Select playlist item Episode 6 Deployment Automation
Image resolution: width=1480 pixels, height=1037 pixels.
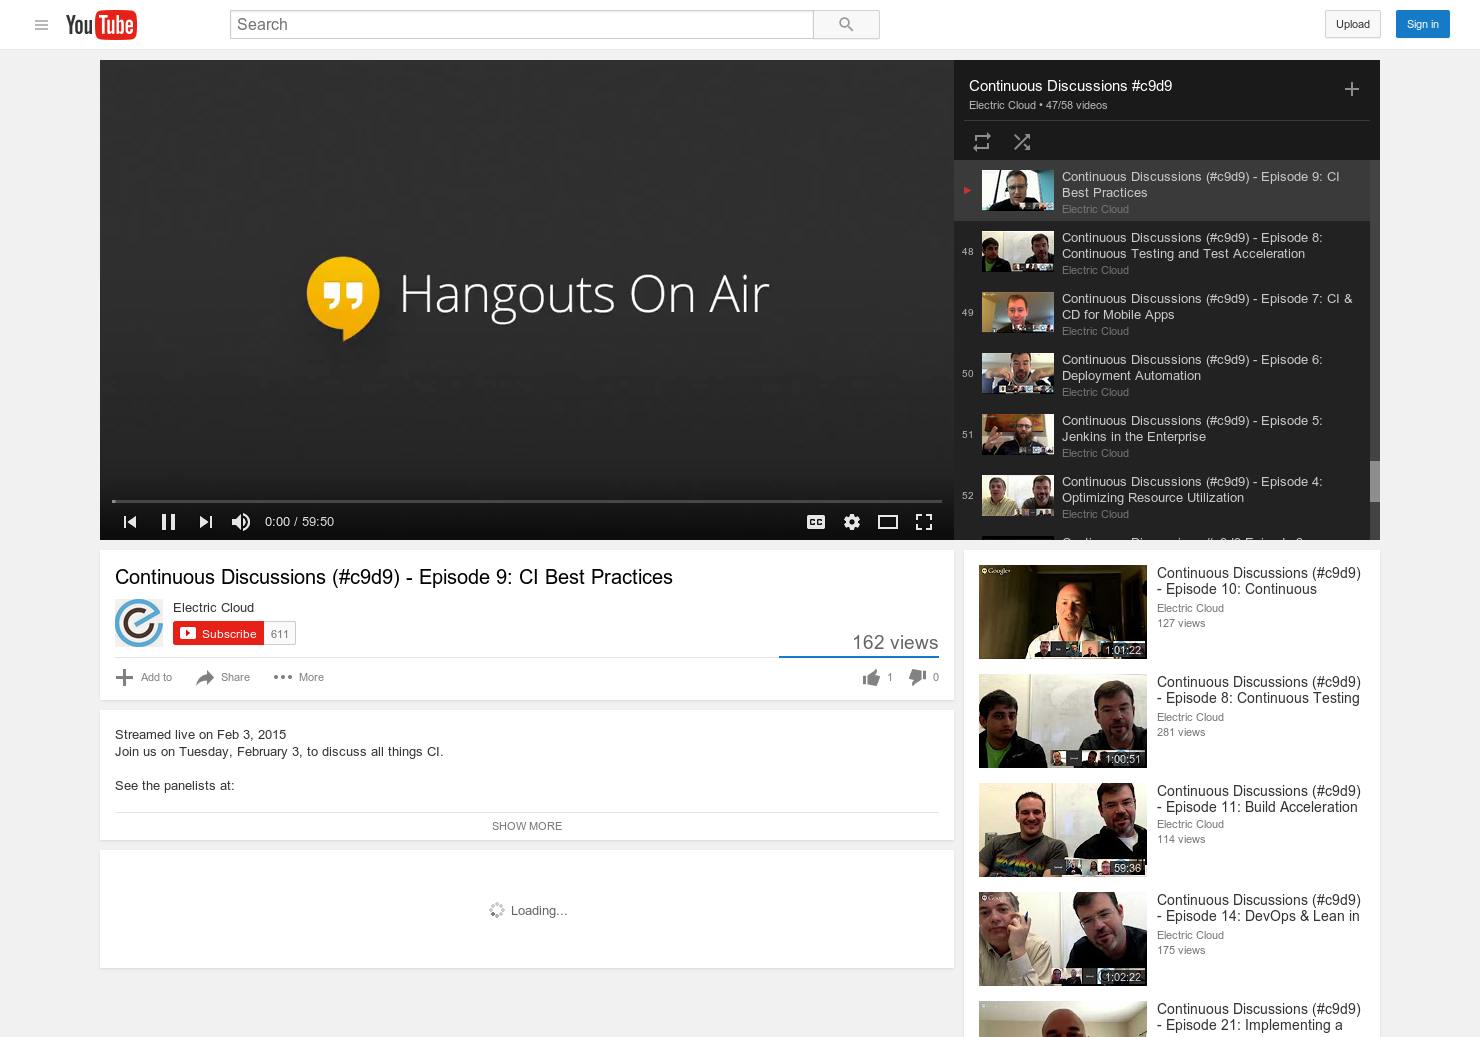[1162, 374]
